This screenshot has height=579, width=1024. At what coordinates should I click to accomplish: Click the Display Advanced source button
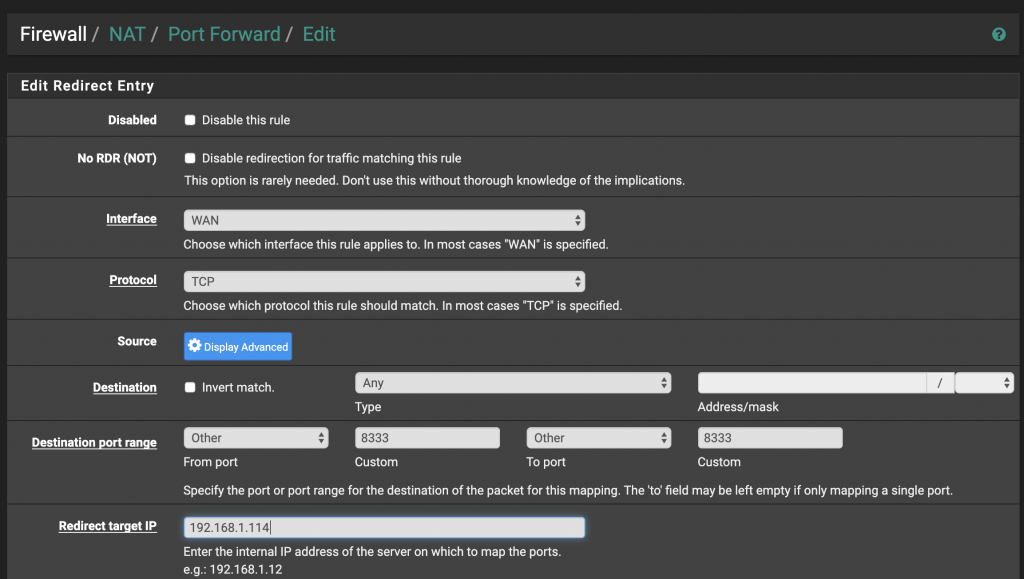tap(238, 346)
